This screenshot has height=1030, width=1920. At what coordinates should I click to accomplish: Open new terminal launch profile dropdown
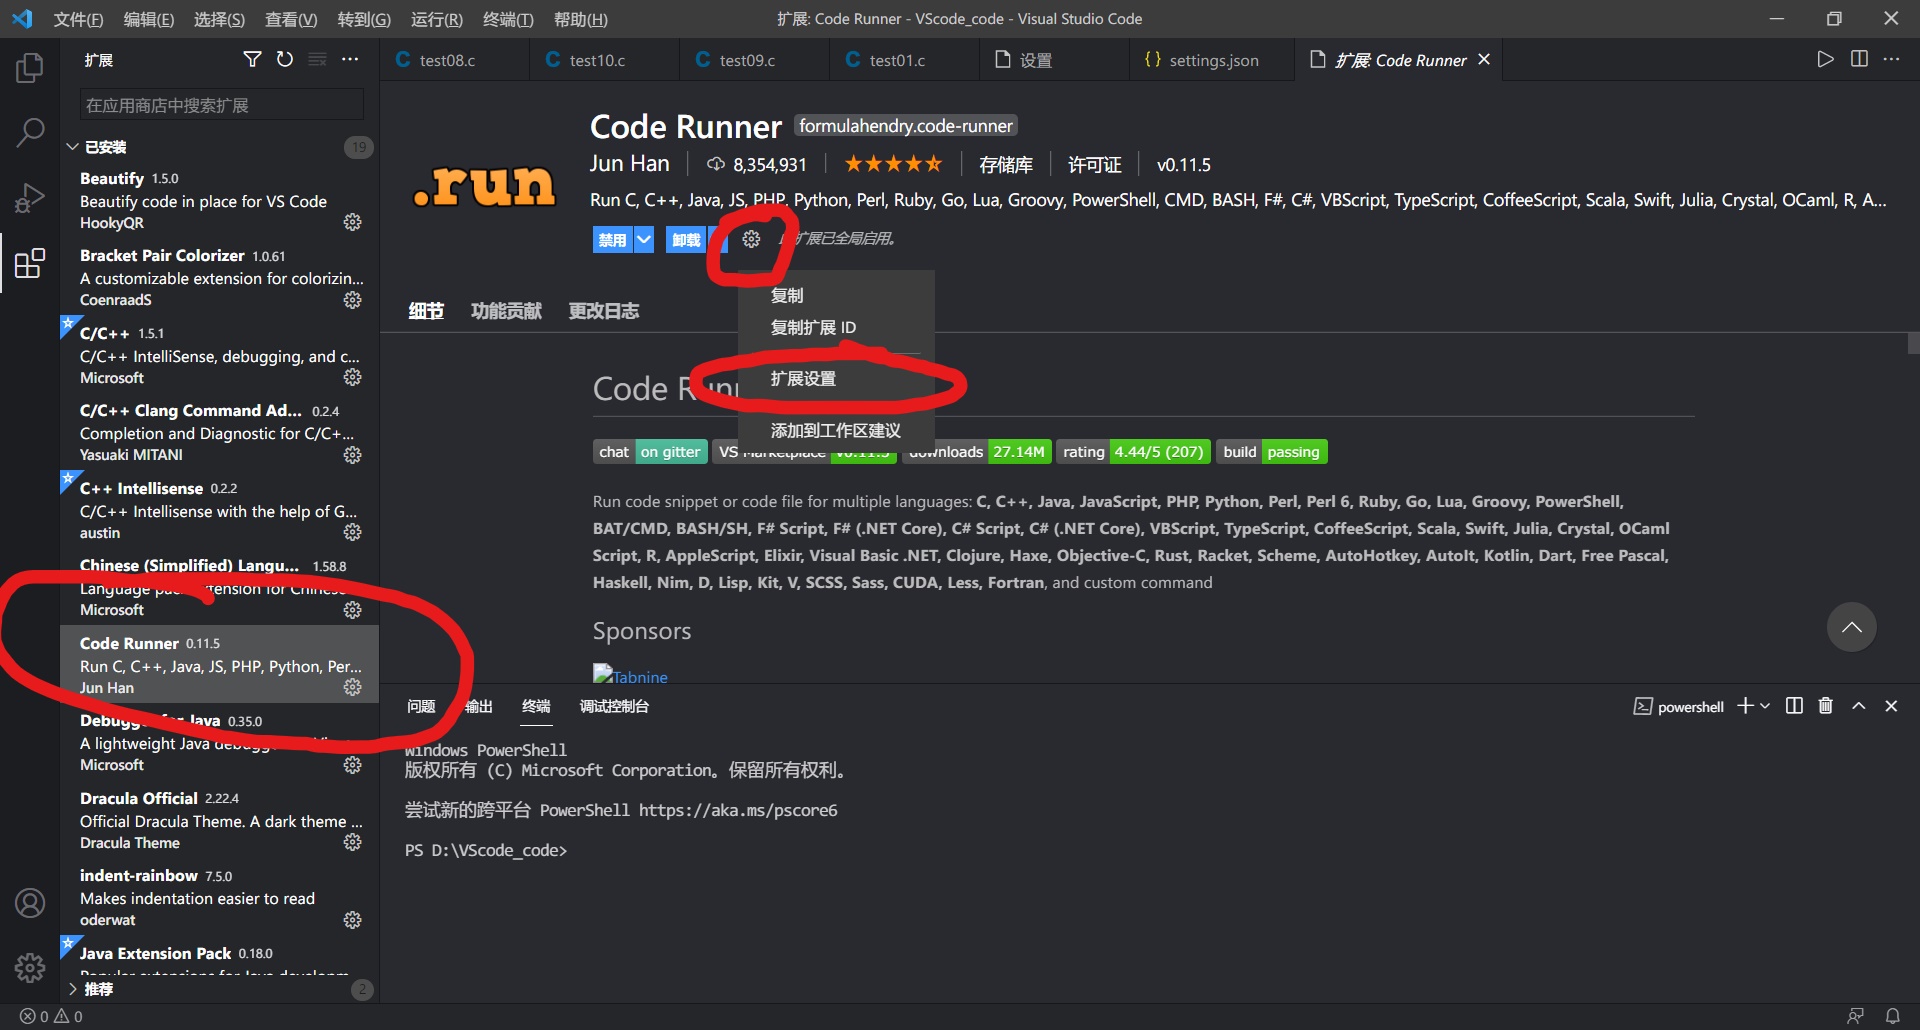1765,706
